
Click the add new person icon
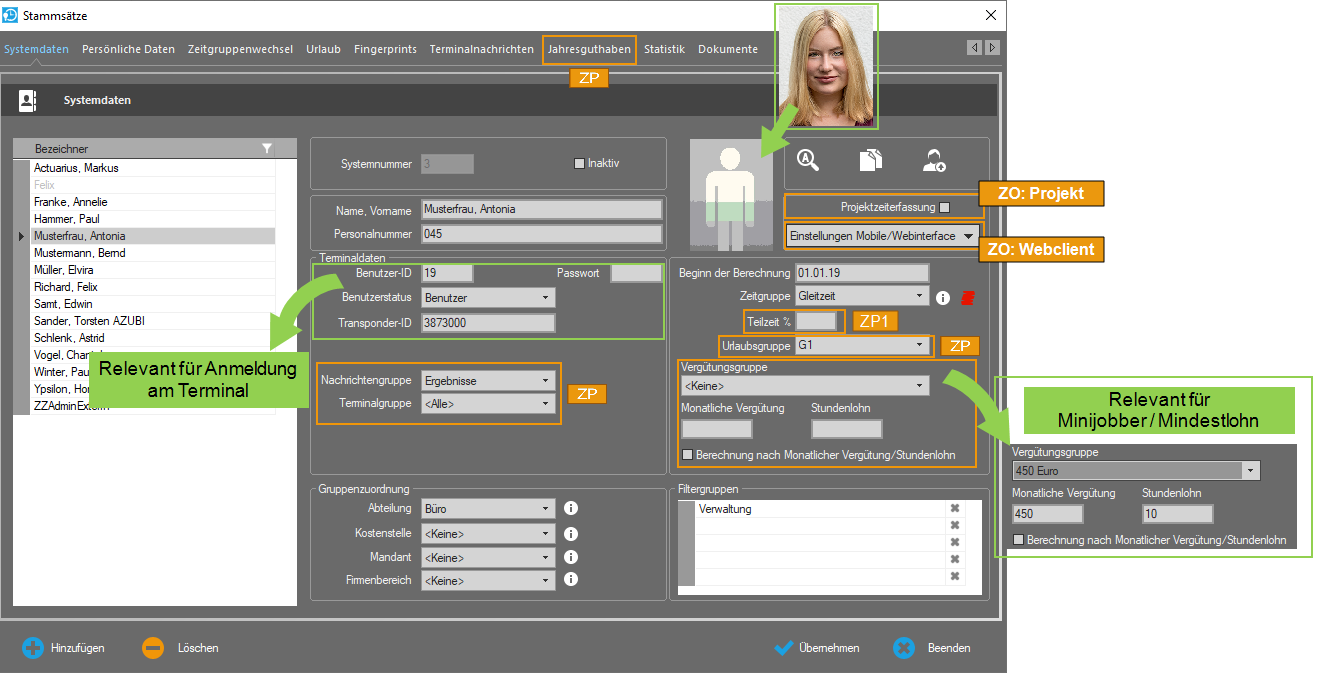(935, 160)
